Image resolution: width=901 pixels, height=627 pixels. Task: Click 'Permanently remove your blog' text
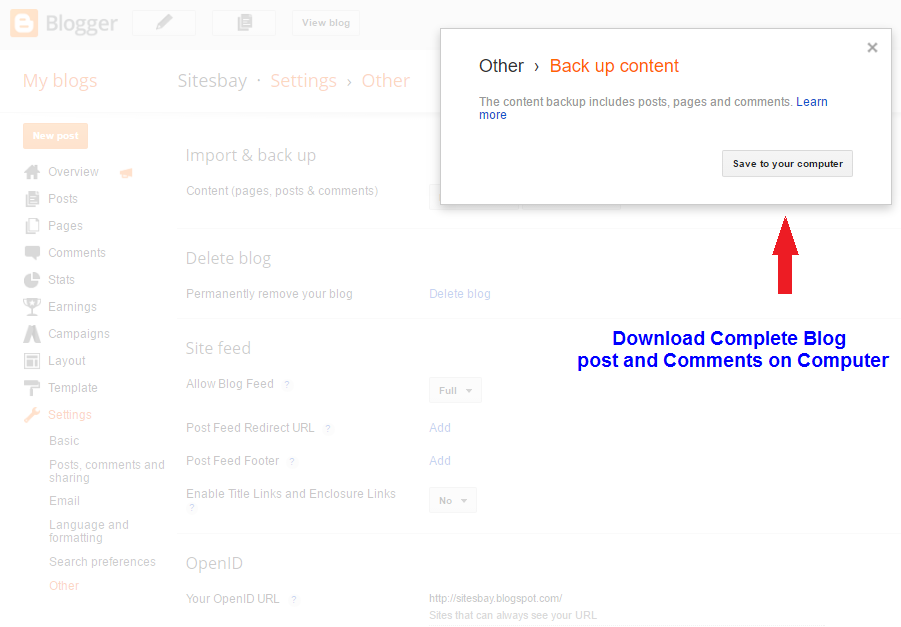269,294
